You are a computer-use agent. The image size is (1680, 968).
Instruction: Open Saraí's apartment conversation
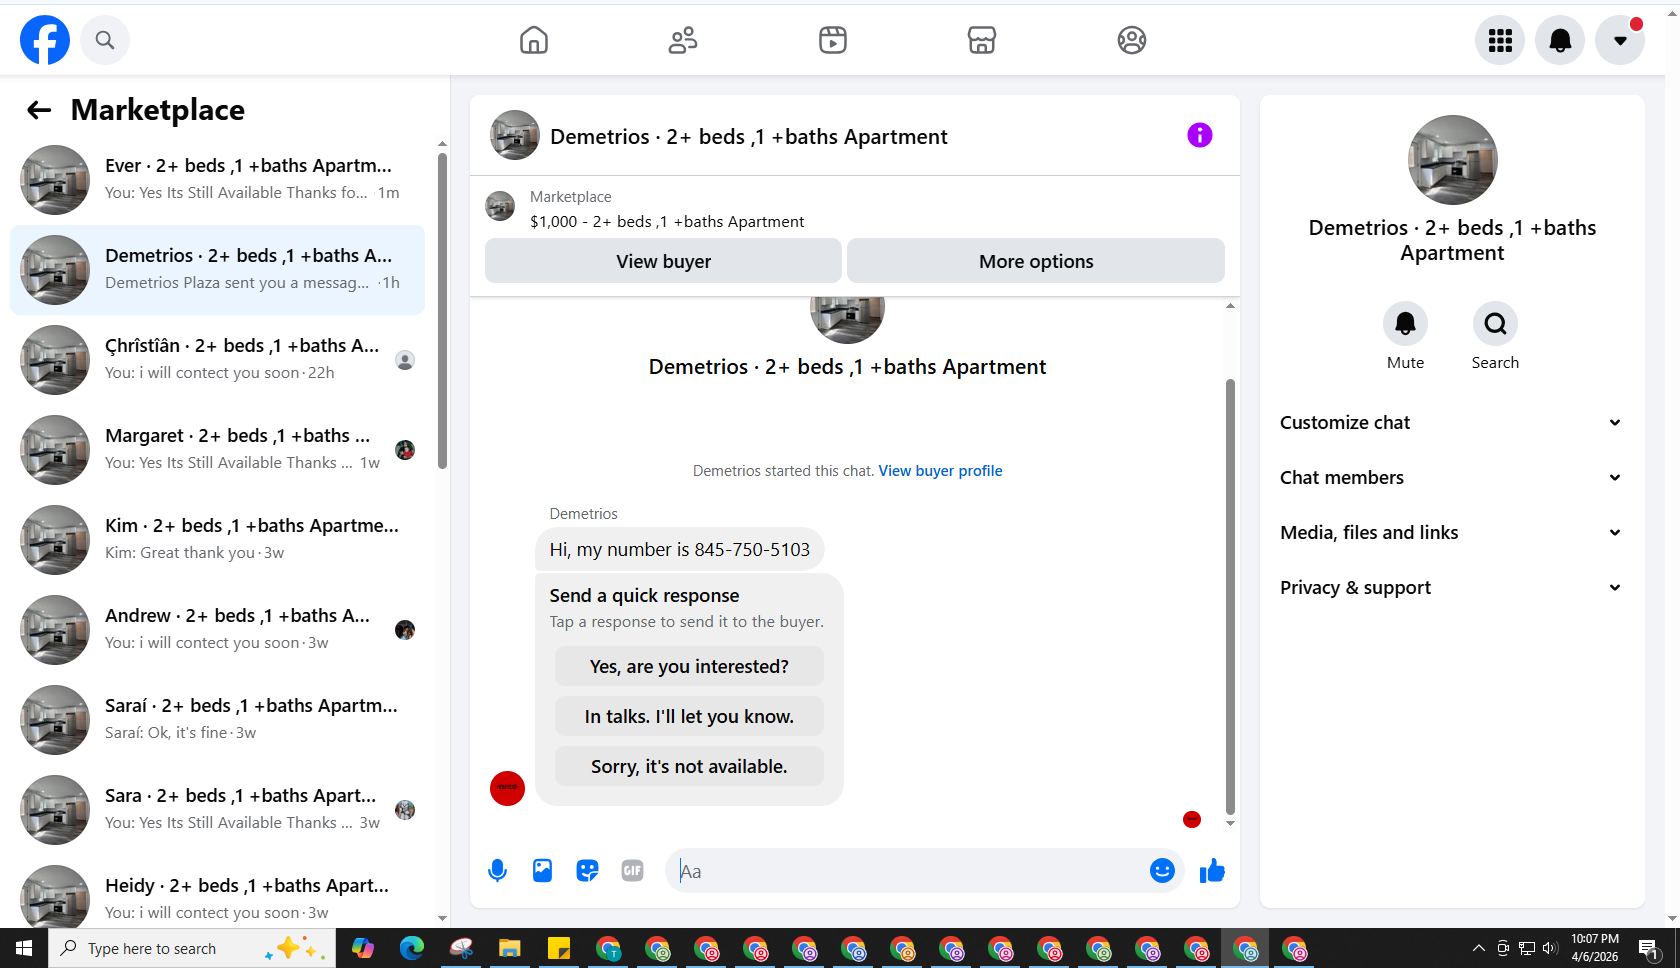tap(217, 720)
